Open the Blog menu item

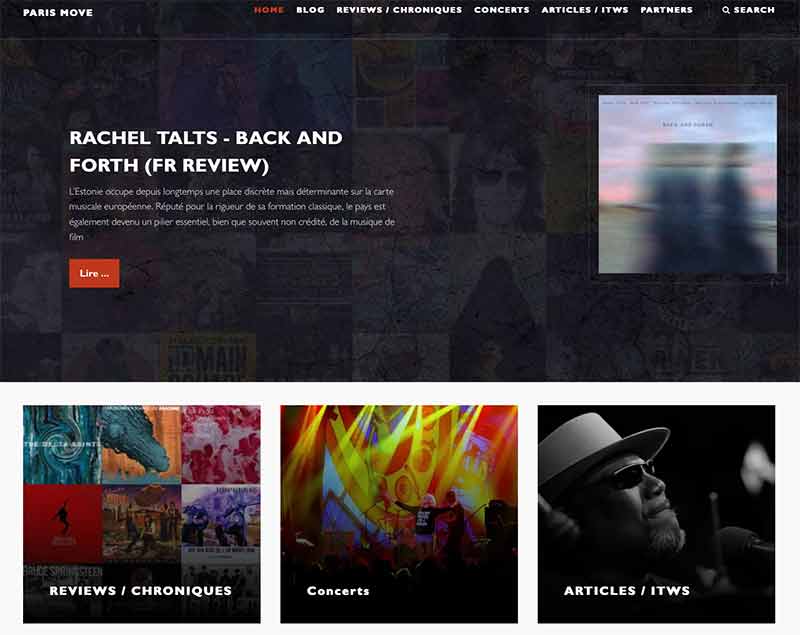310,10
